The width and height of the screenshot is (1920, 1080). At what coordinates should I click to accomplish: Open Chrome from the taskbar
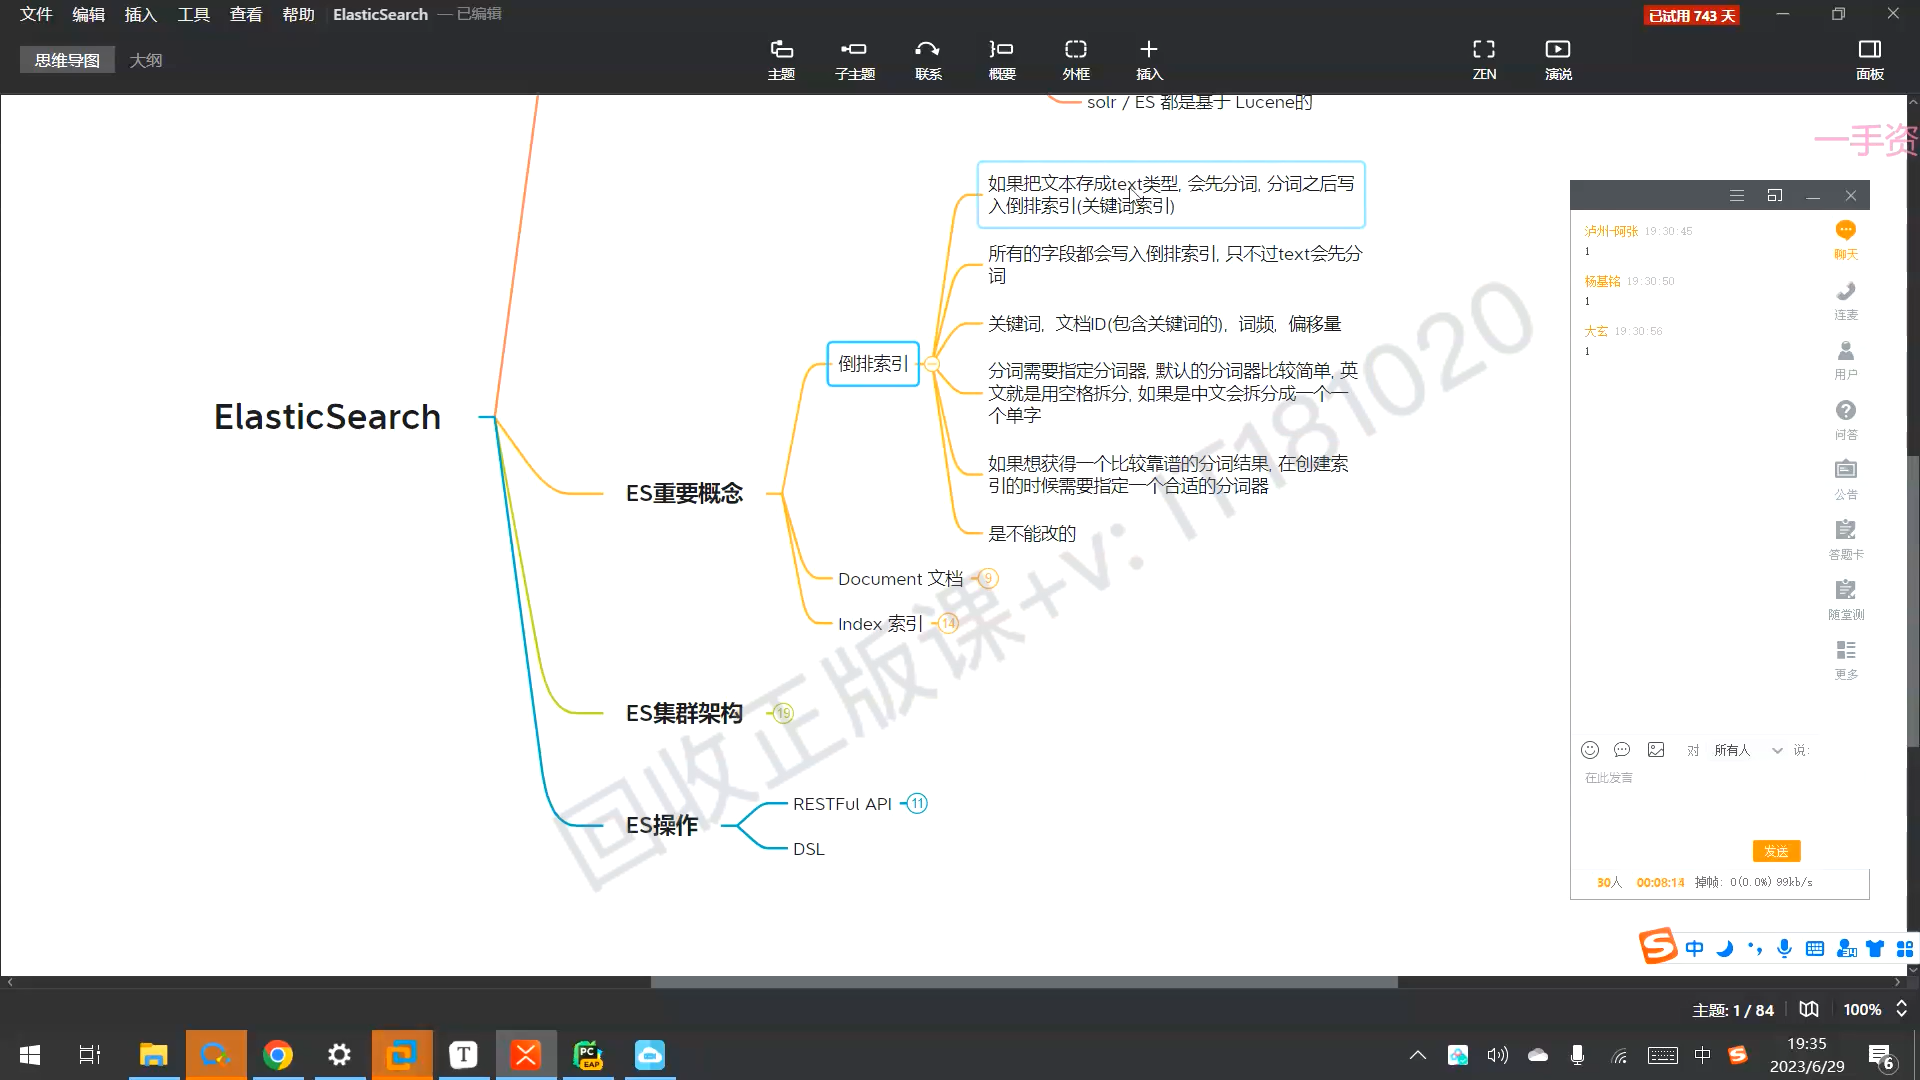tap(278, 1055)
